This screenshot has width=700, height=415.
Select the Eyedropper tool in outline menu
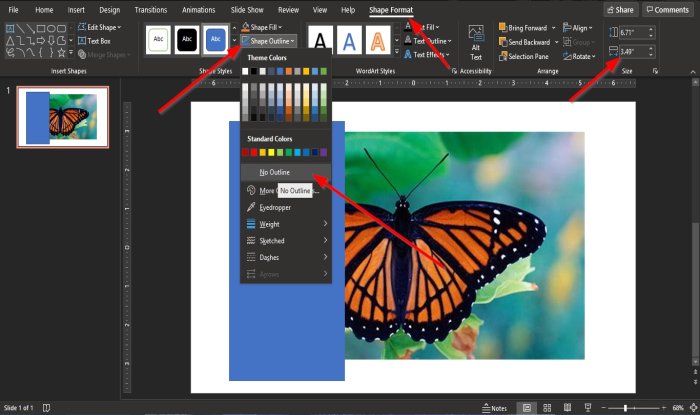pos(276,207)
